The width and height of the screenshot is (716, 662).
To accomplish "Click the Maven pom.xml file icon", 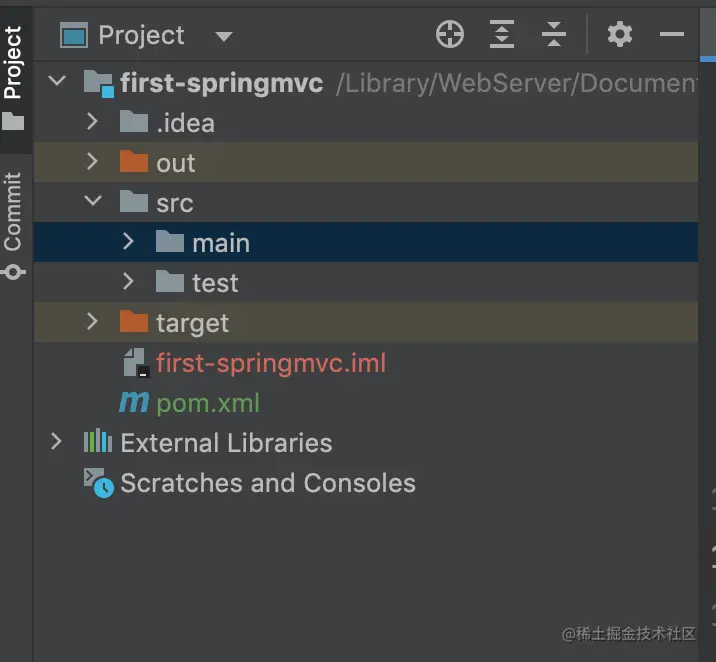I will click(134, 403).
